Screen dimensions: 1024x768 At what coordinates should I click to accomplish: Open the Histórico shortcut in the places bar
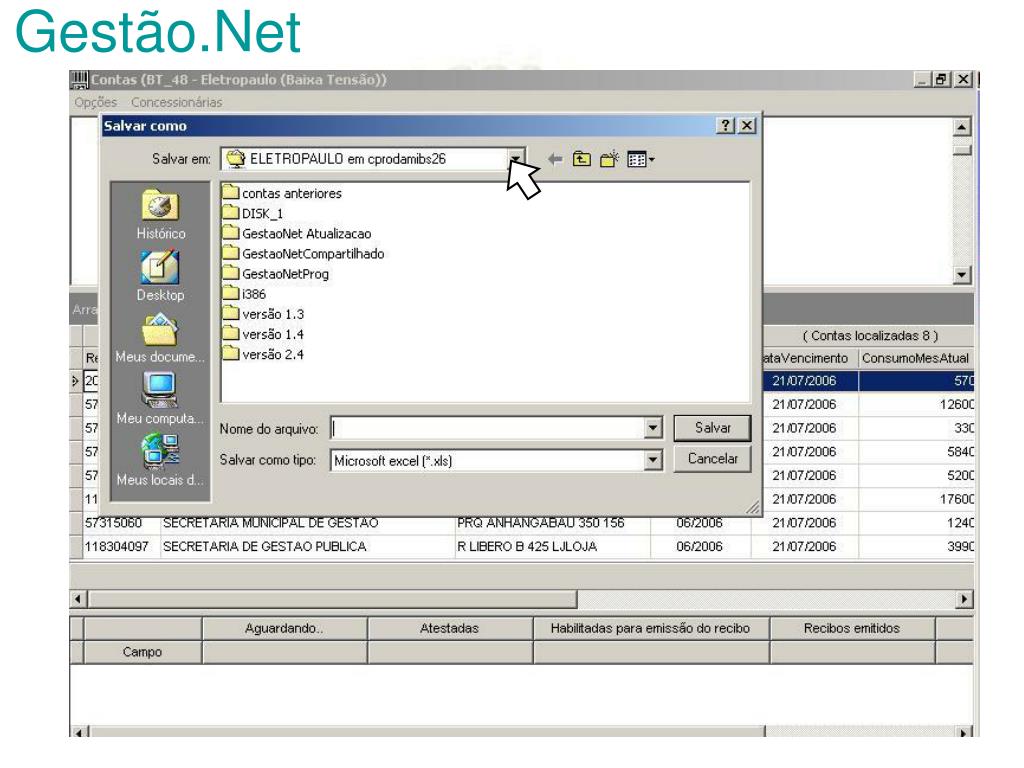[161, 214]
